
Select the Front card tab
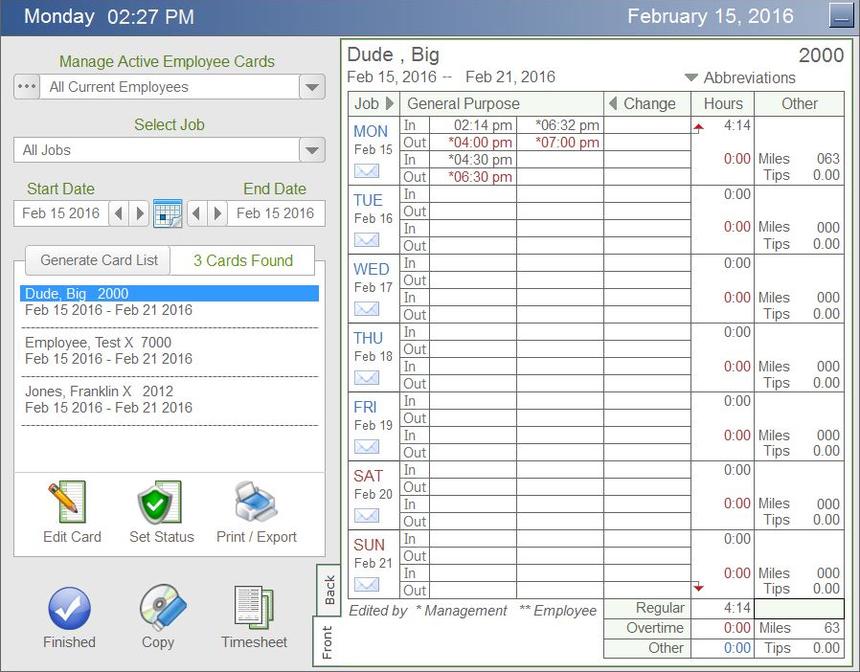[x=330, y=639]
